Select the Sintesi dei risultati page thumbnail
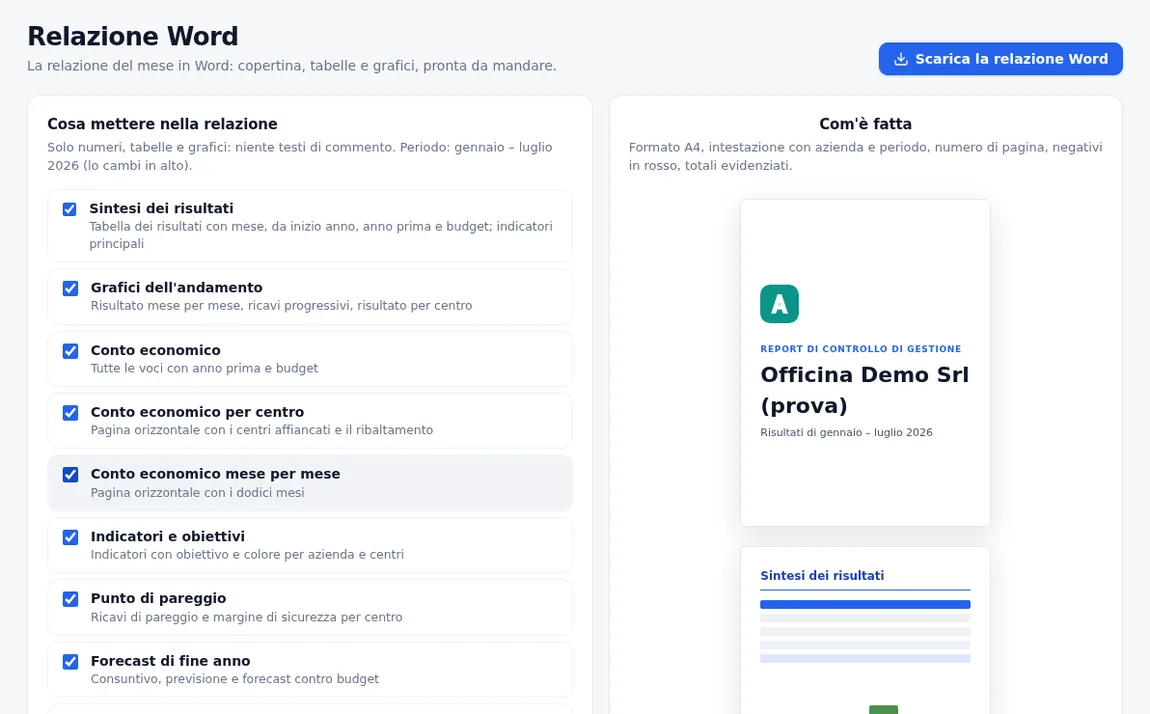Image resolution: width=1150 pixels, height=714 pixels. coord(865,630)
